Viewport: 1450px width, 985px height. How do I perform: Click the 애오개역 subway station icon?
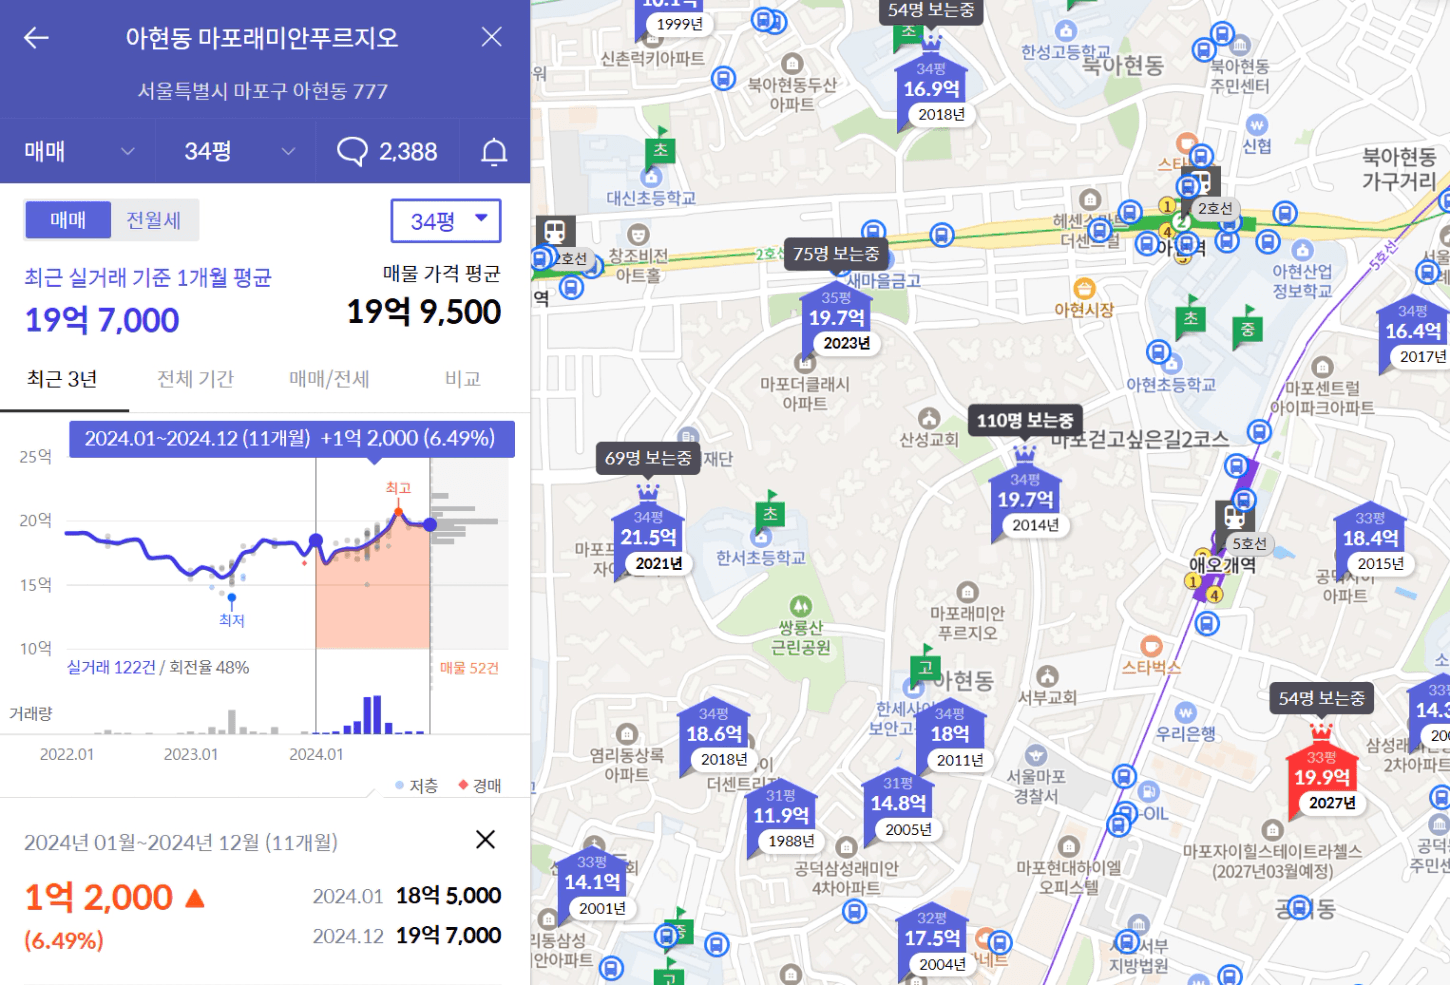pos(1235,518)
